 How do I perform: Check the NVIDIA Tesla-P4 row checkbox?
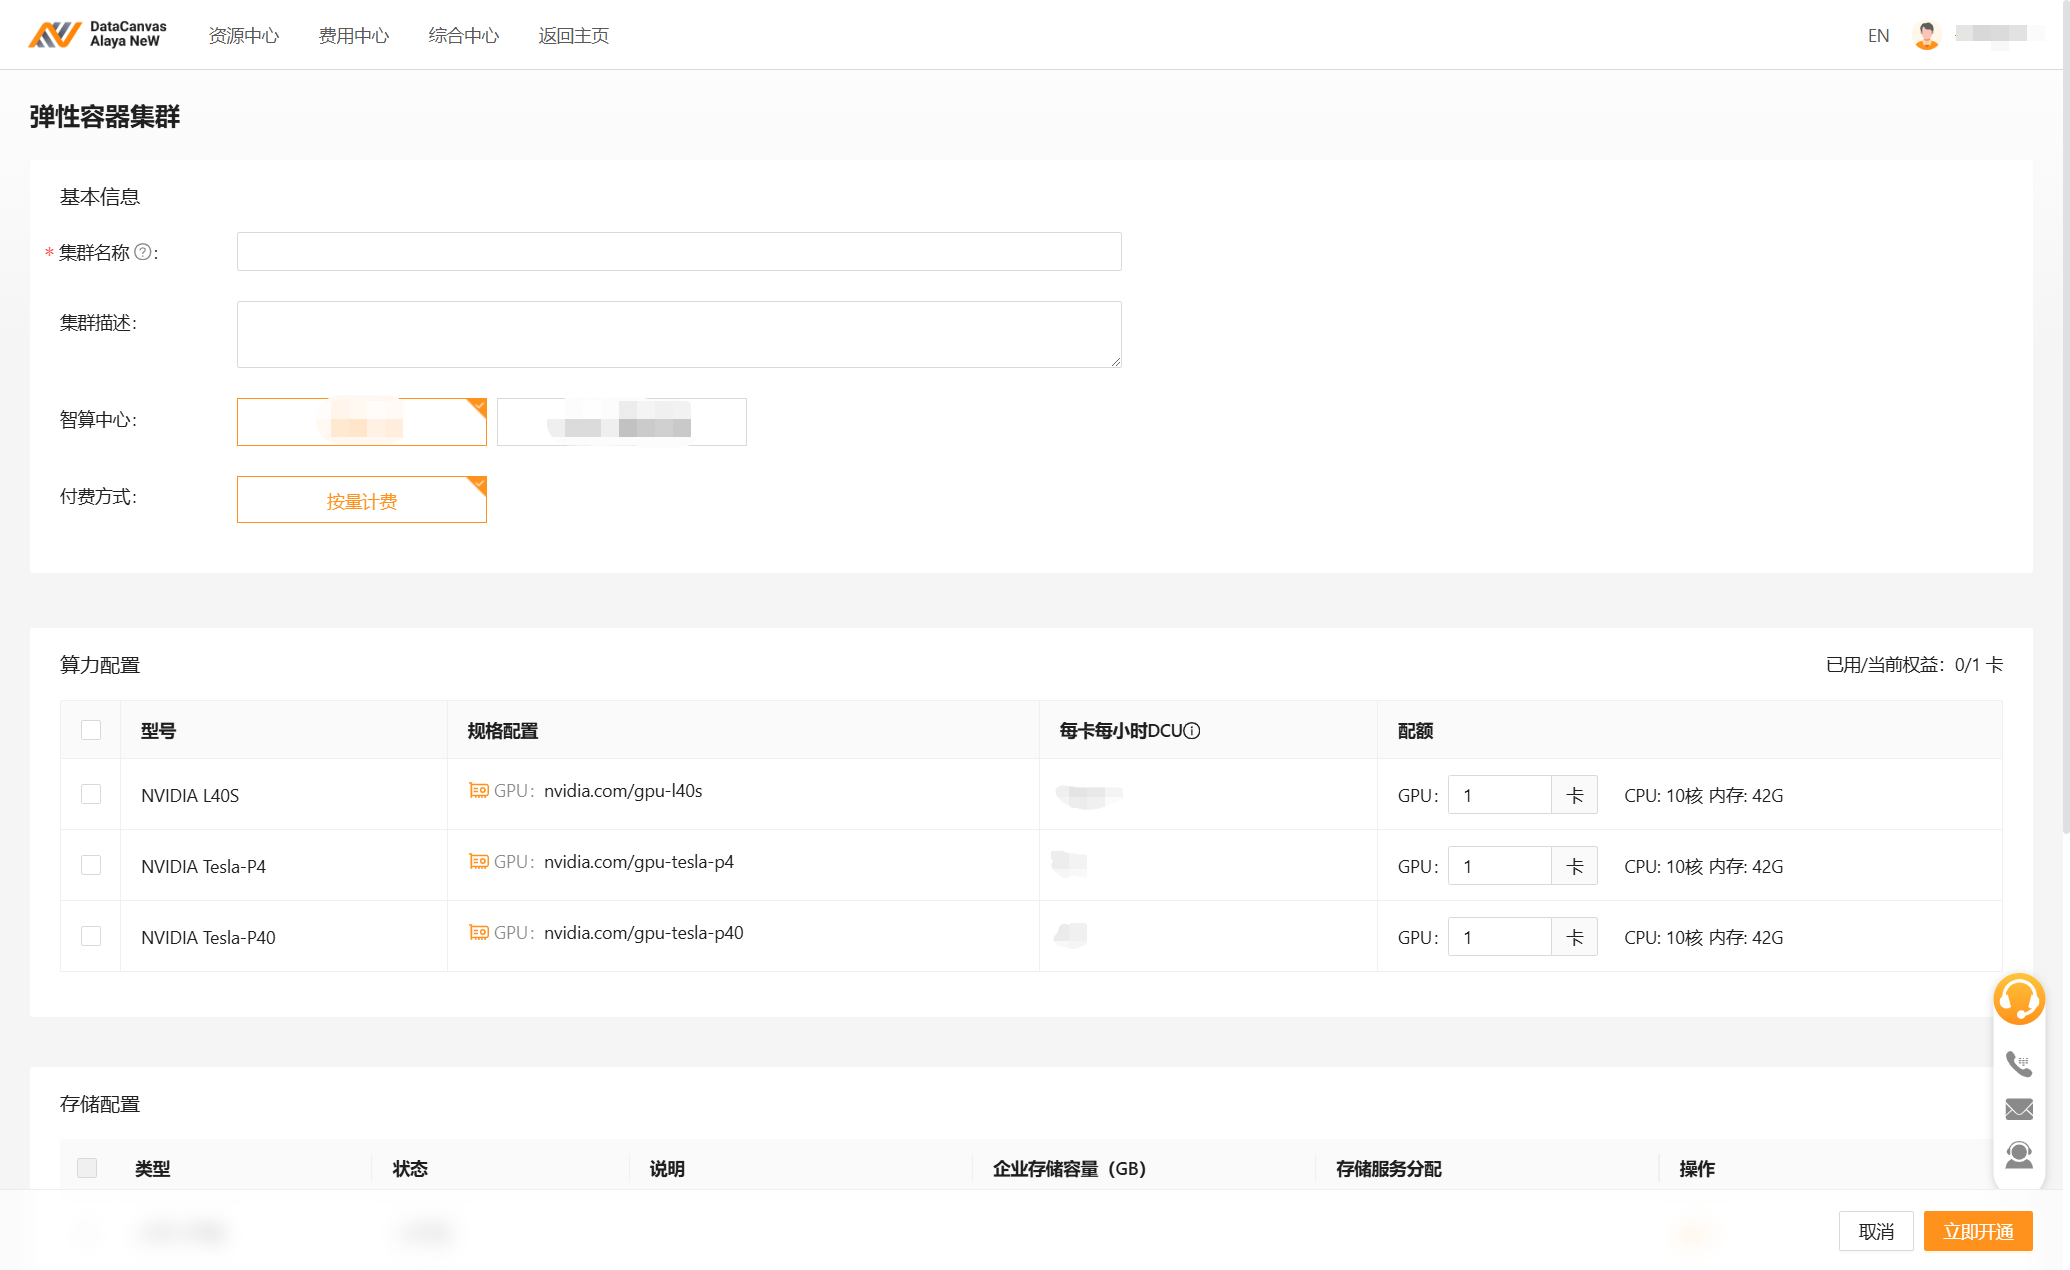(91, 865)
